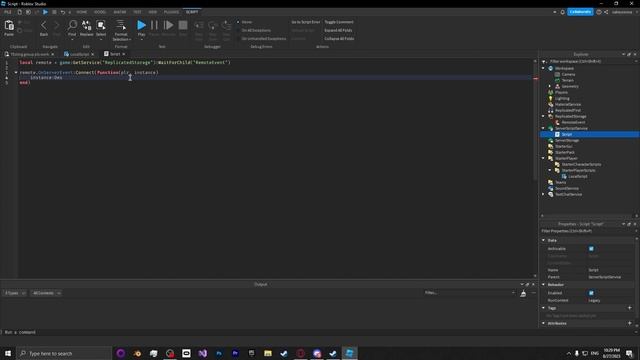Open the Find tool

coord(72,25)
